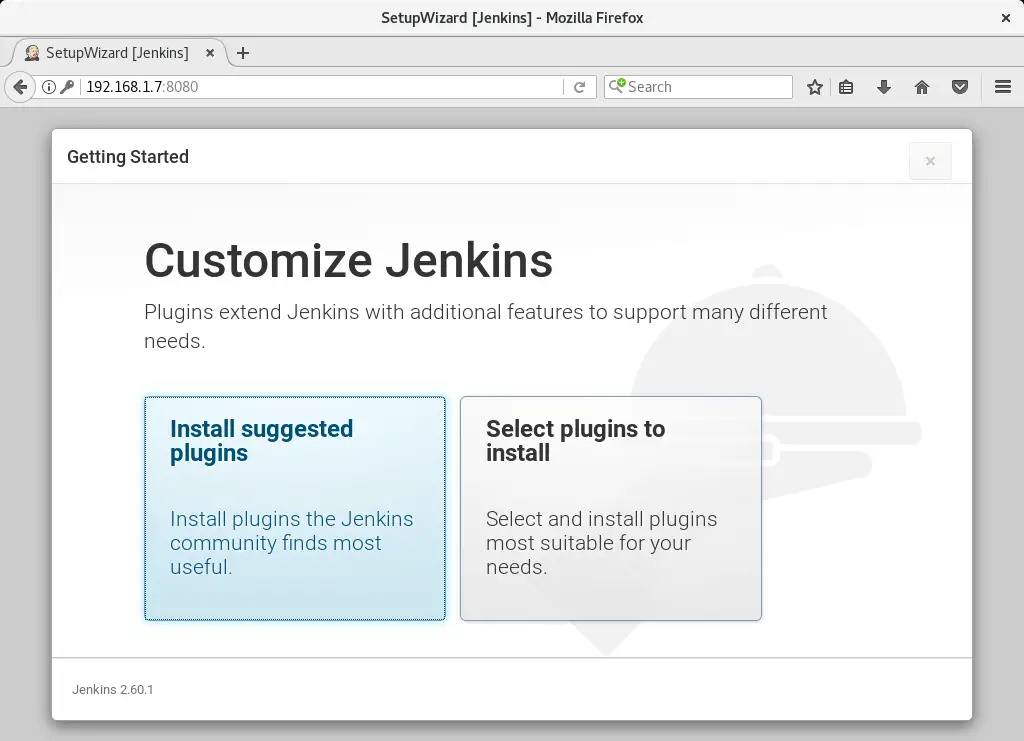Open the downloads arrow icon
Screen dimensions: 1024x741
pos(884,87)
